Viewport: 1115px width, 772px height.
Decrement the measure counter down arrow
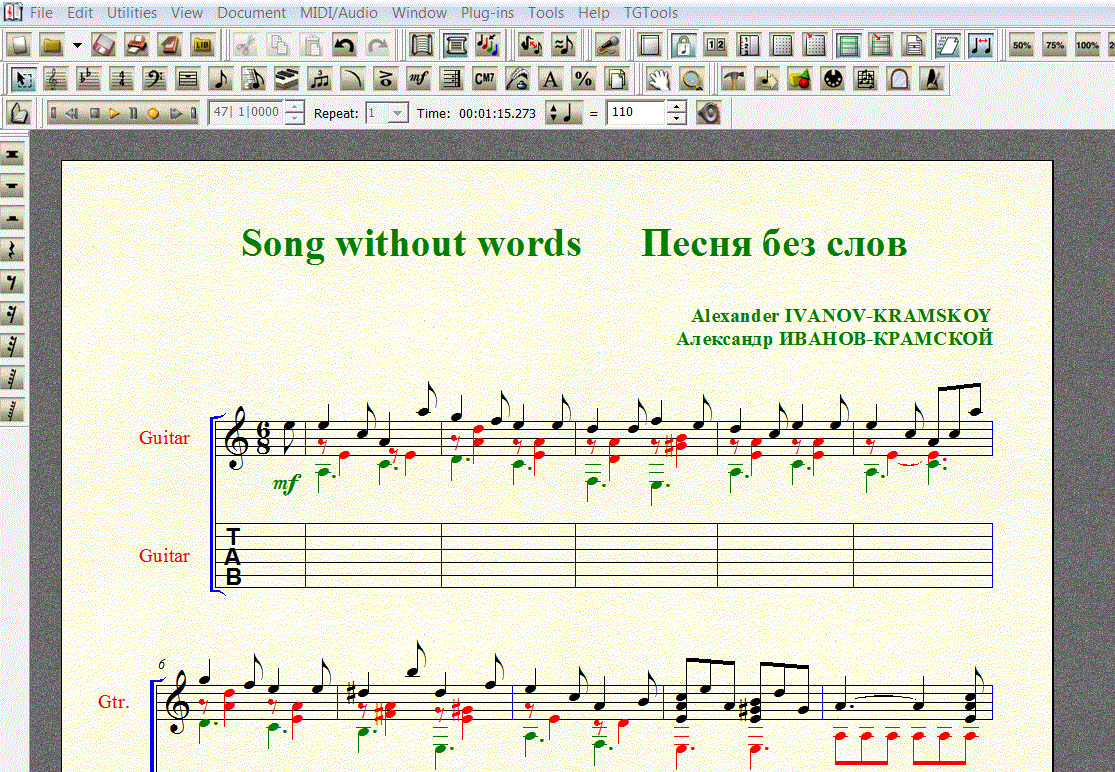pyautogui.click(x=294, y=119)
